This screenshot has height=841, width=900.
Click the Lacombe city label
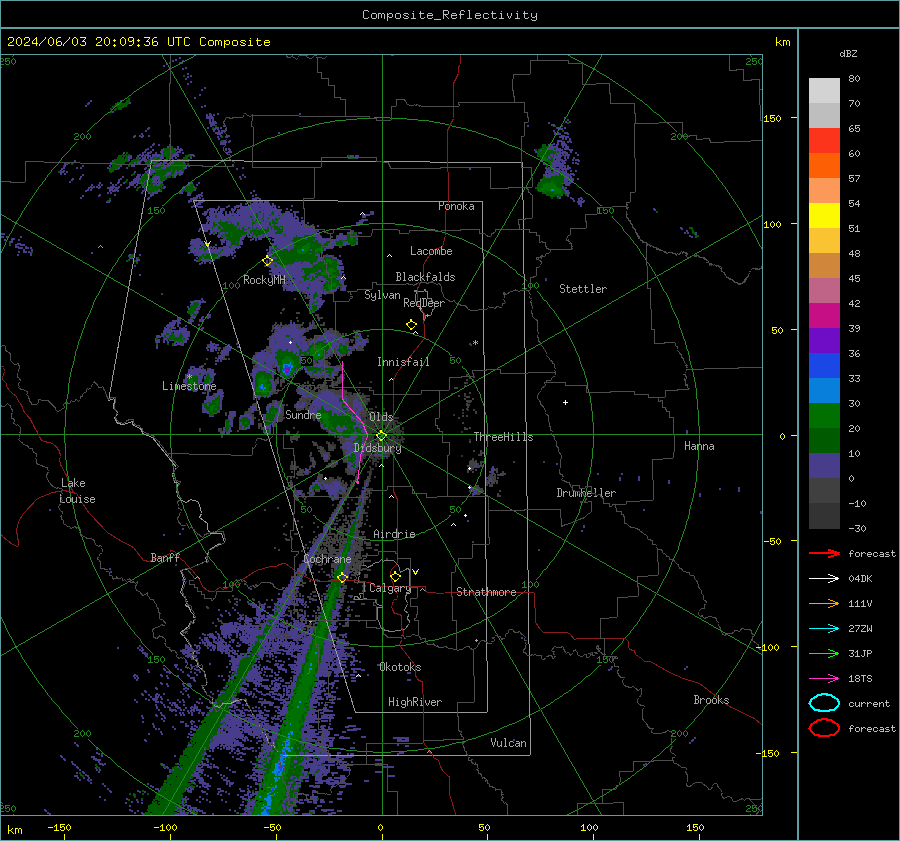pos(431,251)
